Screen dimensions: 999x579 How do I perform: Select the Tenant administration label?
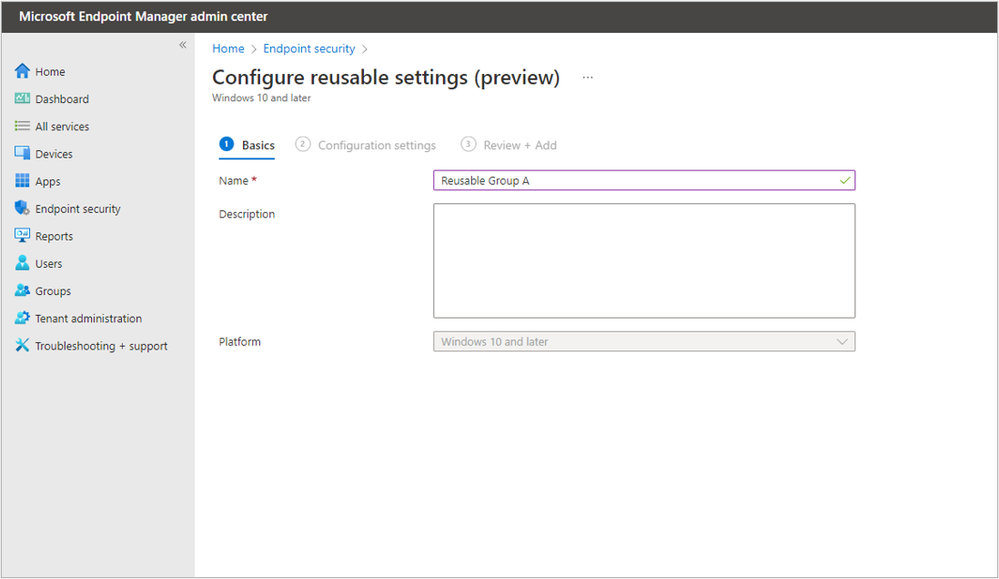pyautogui.click(x=89, y=318)
